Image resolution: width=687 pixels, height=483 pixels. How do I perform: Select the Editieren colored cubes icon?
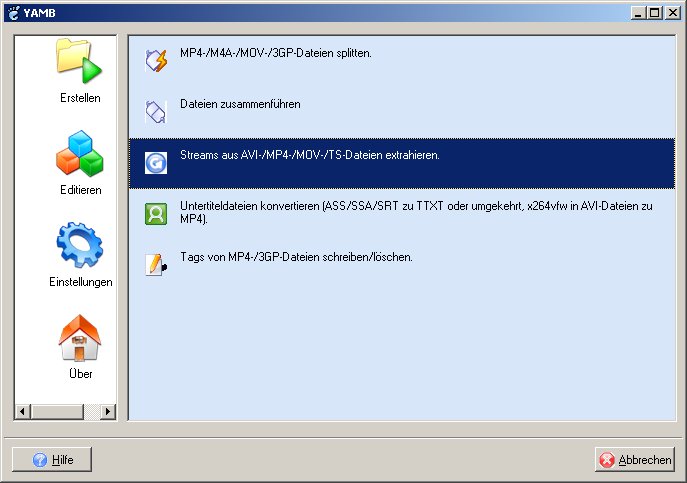pyautogui.click(x=79, y=153)
